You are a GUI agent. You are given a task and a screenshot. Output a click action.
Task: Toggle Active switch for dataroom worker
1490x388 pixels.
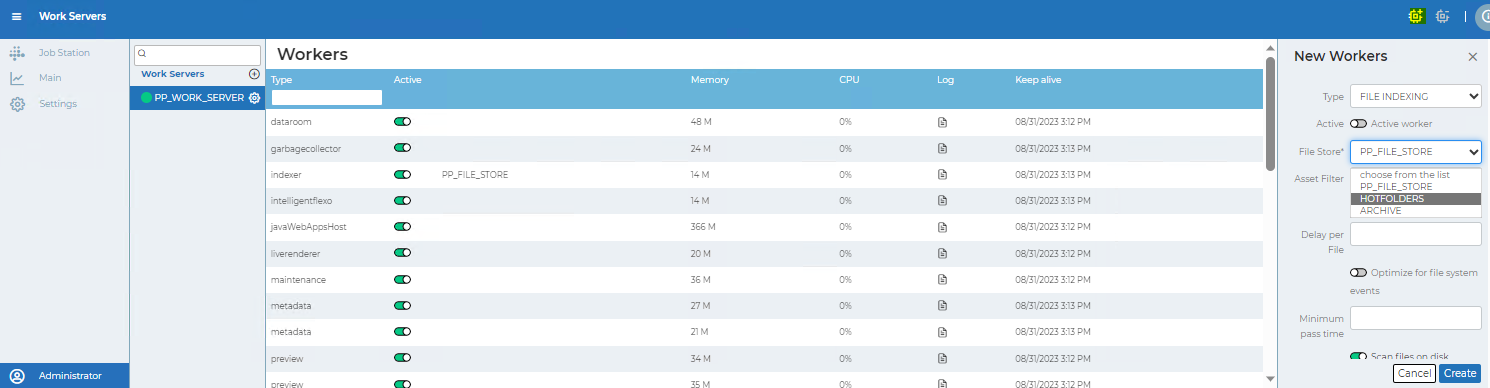tap(403, 122)
